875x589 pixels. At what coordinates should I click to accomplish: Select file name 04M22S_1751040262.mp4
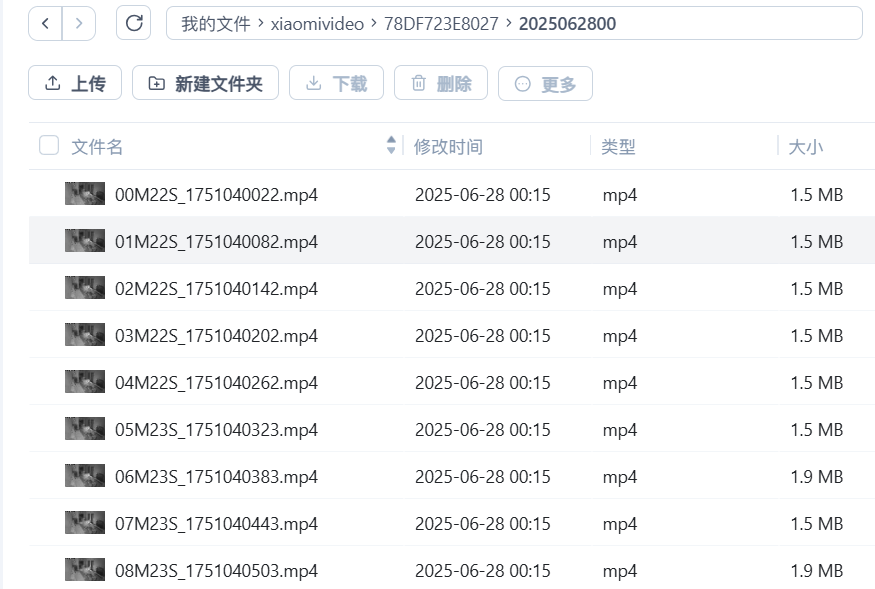pyautogui.click(x=217, y=382)
